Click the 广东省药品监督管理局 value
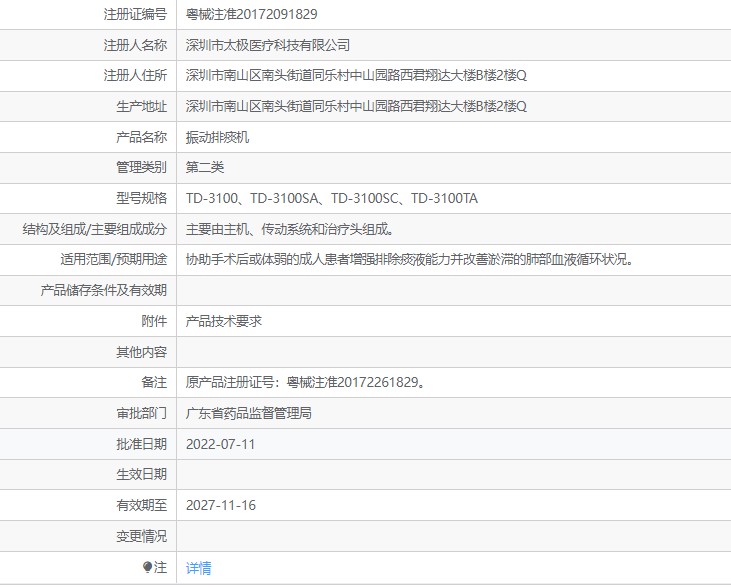Screen dimensions: 731x588 click(248, 413)
